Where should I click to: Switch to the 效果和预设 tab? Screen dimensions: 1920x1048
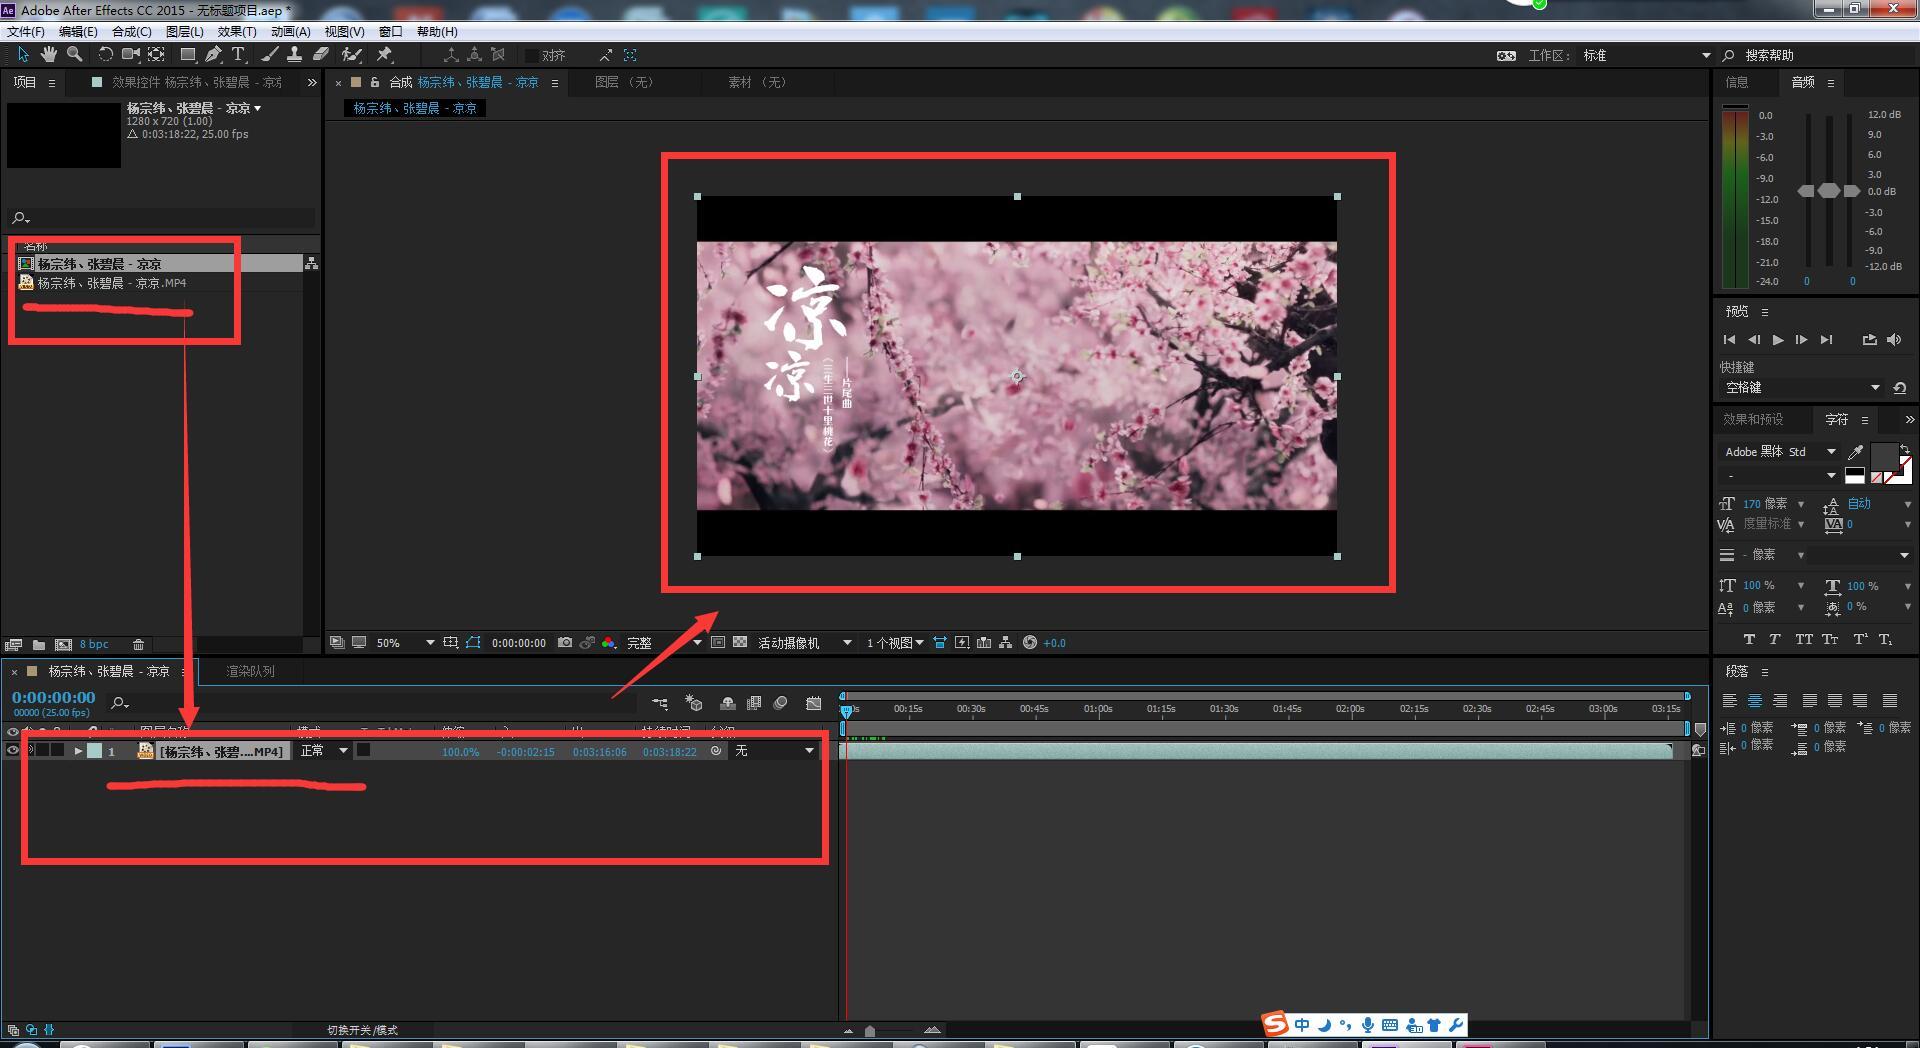[x=1753, y=420]
